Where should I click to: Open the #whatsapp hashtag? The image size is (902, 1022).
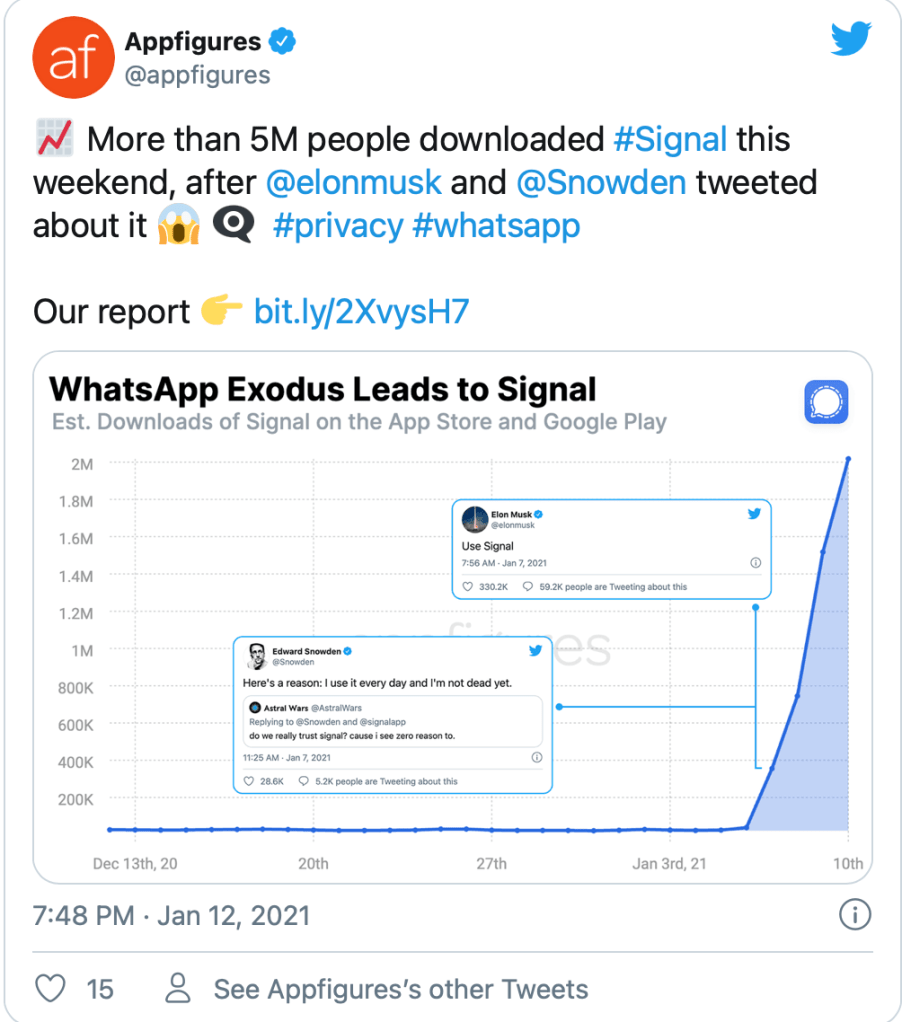click(495, 226)
